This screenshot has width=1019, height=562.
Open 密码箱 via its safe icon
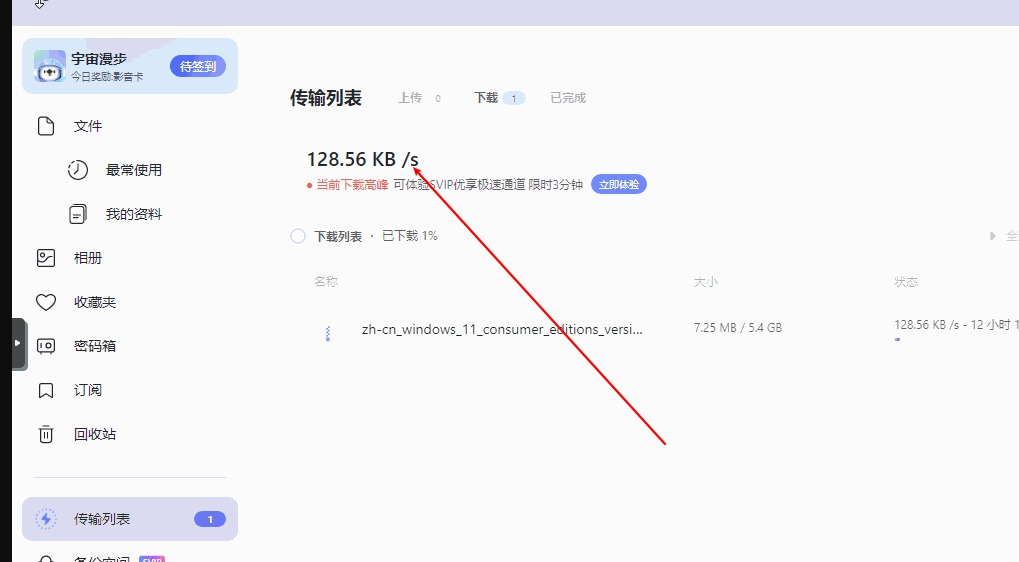point(46,346)
